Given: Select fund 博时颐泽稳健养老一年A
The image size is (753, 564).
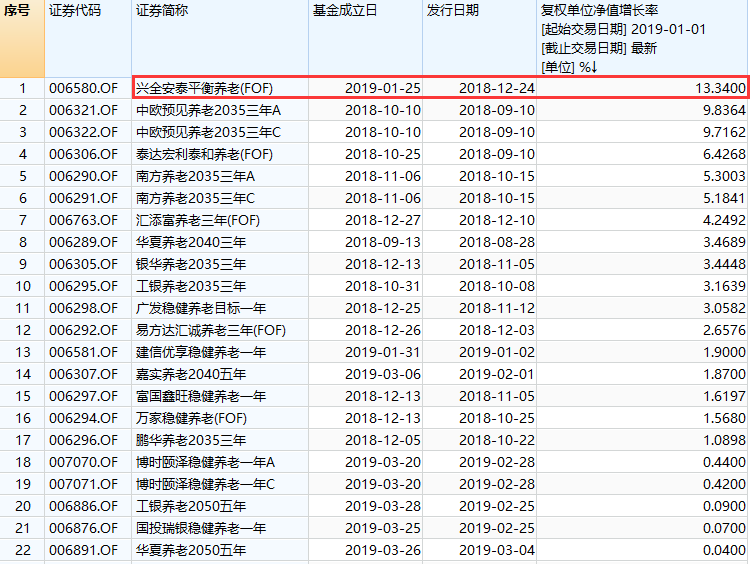Looking at the screenshot, I should coord(205,463).
